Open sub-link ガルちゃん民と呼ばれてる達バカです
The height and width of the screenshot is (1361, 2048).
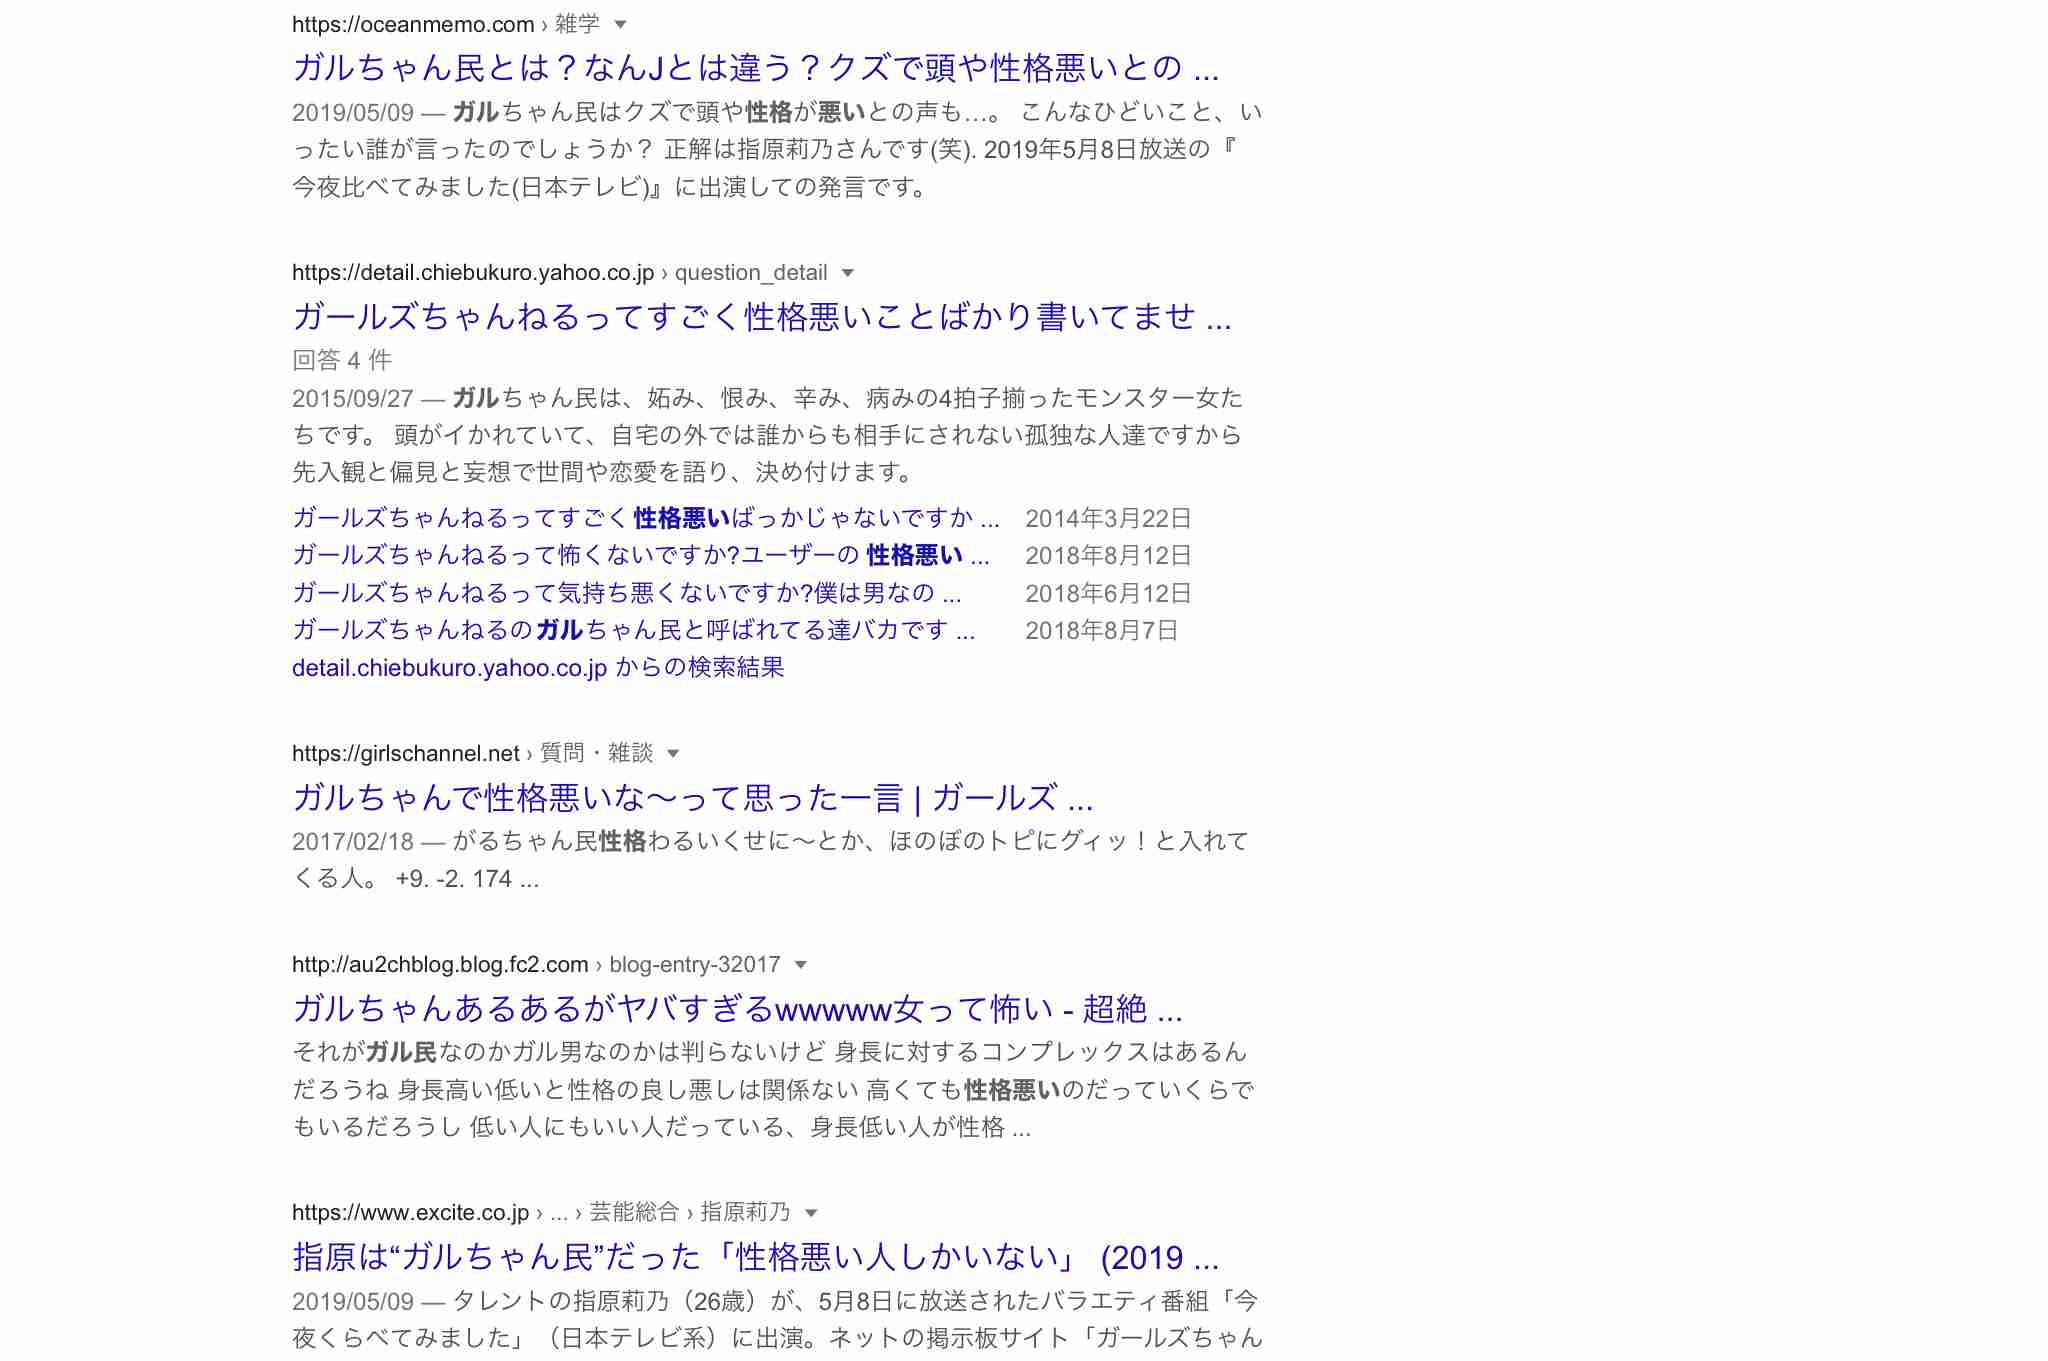633,630
